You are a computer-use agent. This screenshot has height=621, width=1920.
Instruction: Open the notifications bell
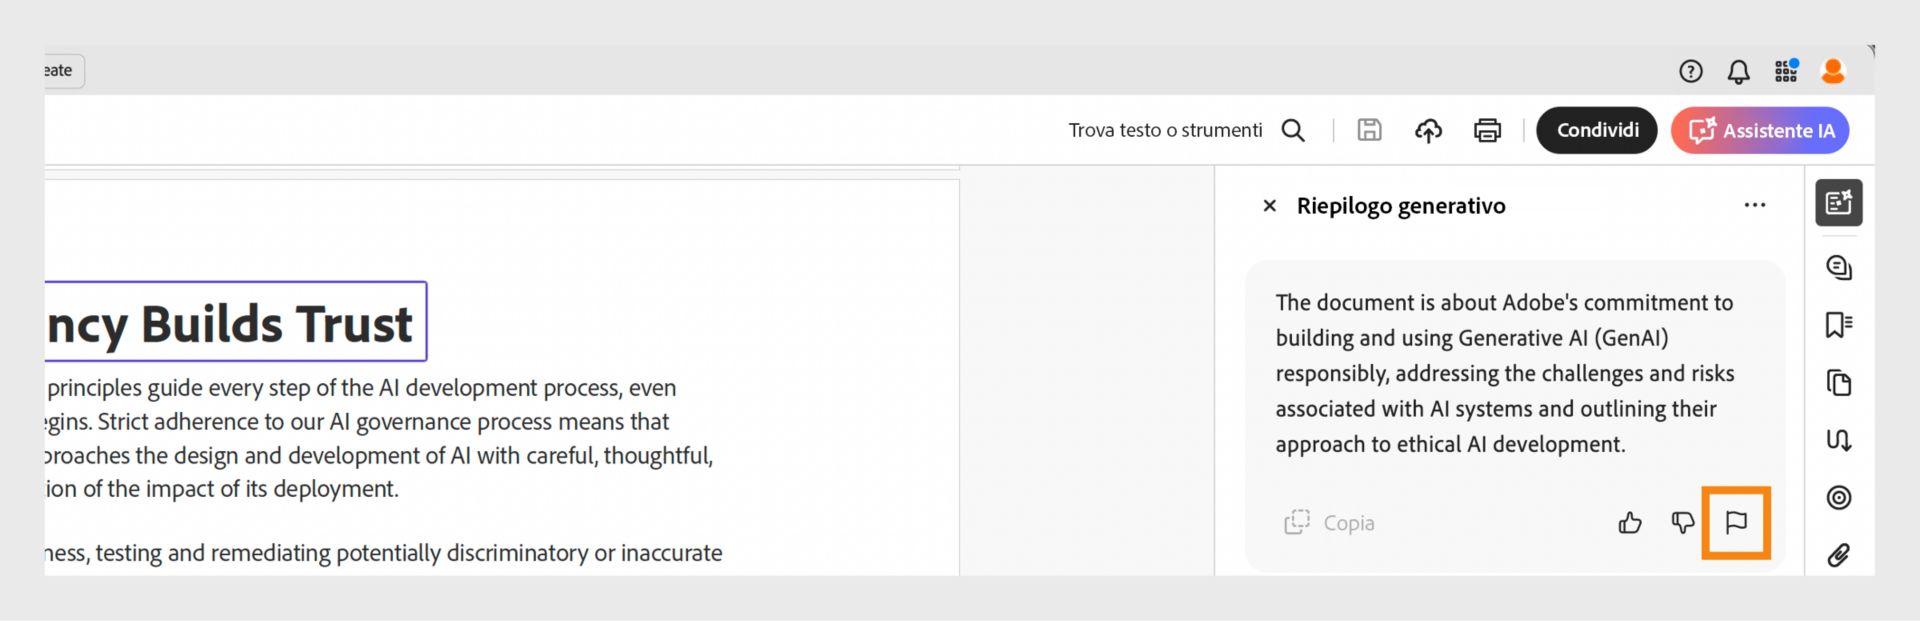[x=1739, y=71]
